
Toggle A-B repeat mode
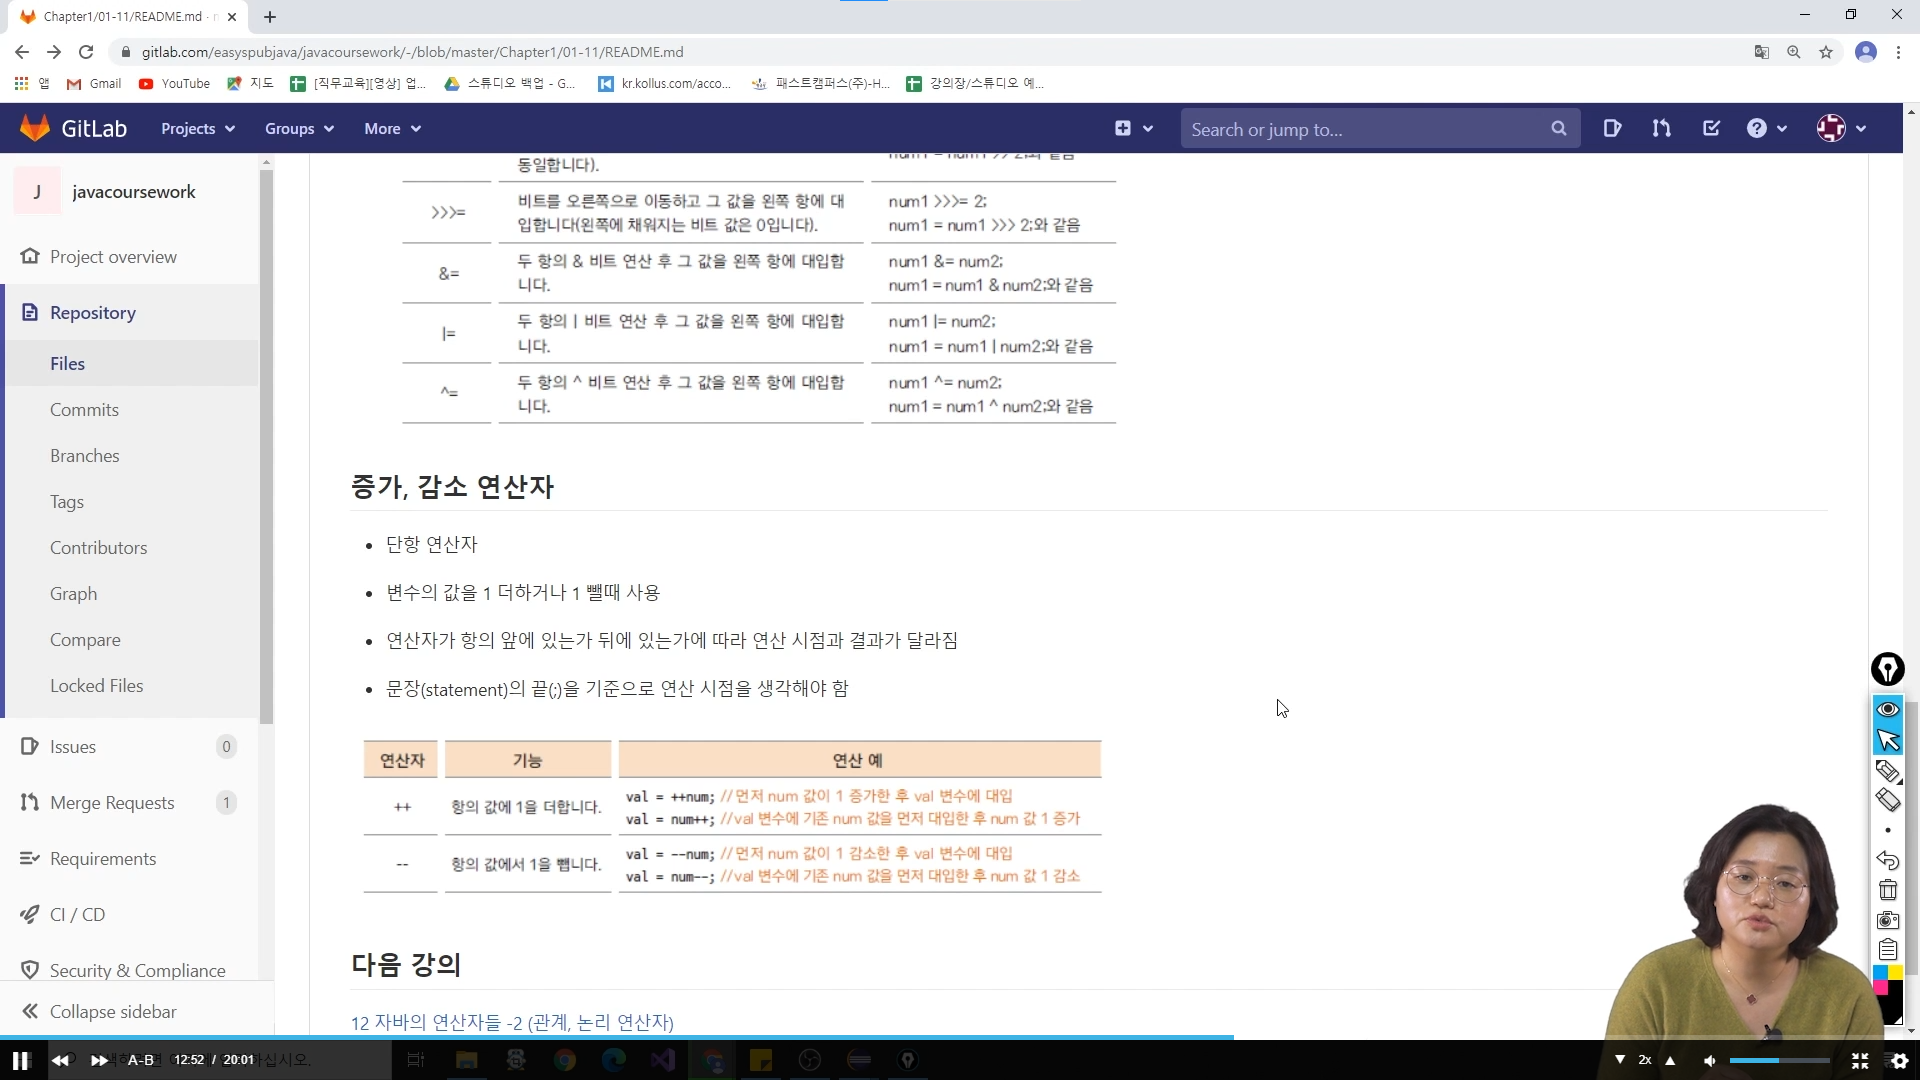[x=141, y=1060]
